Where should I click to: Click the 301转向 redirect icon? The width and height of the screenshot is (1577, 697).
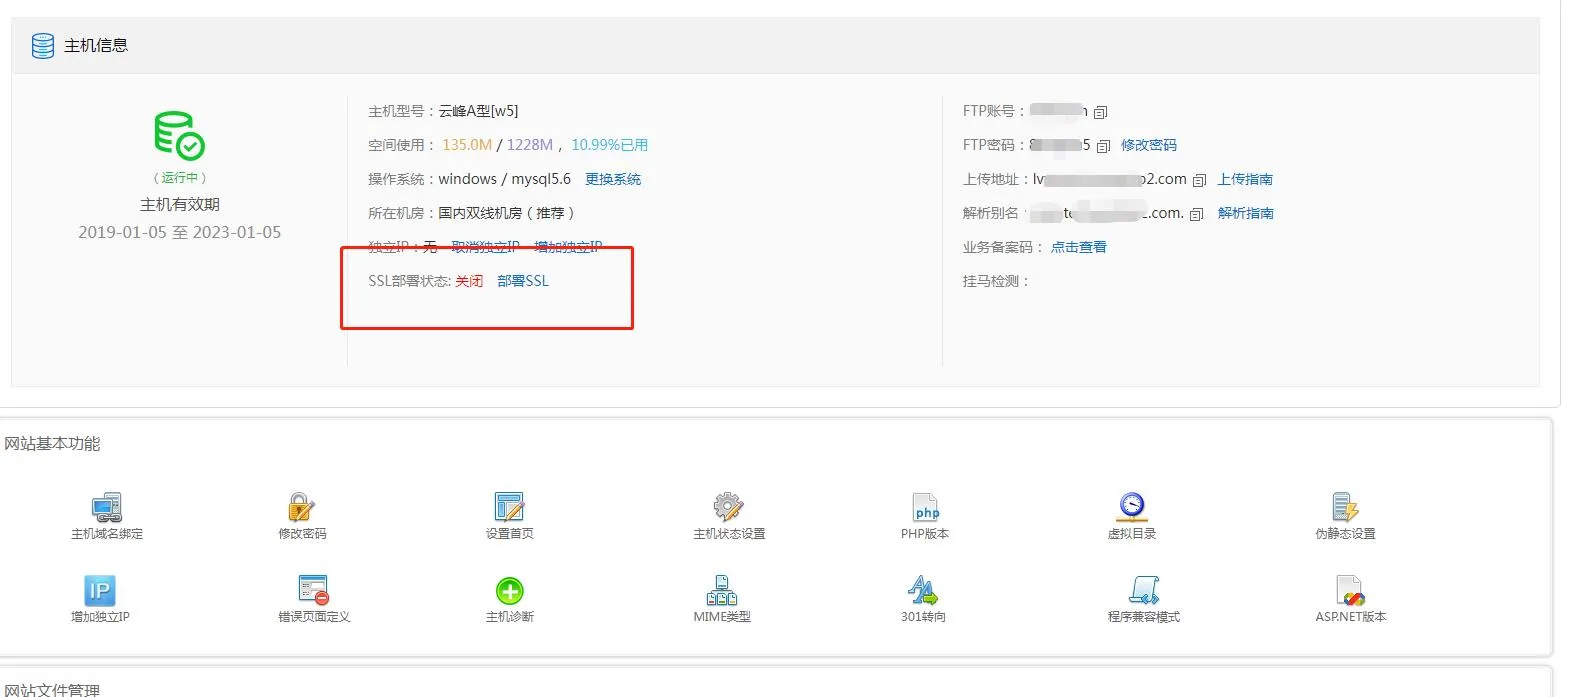pyautogui.click(x=923, y=591)
